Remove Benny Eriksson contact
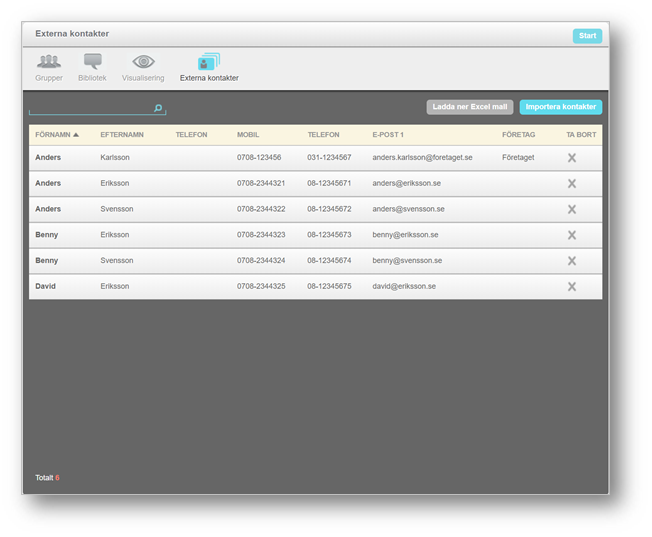652x537 pixels. coord(572,235)
